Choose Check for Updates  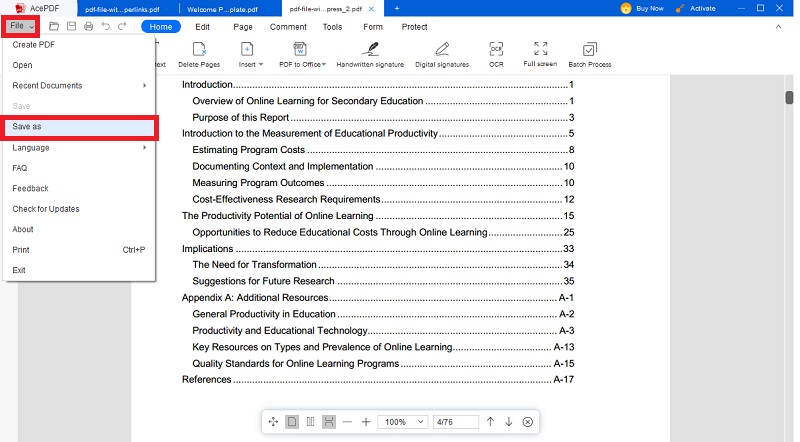[79, 209]
